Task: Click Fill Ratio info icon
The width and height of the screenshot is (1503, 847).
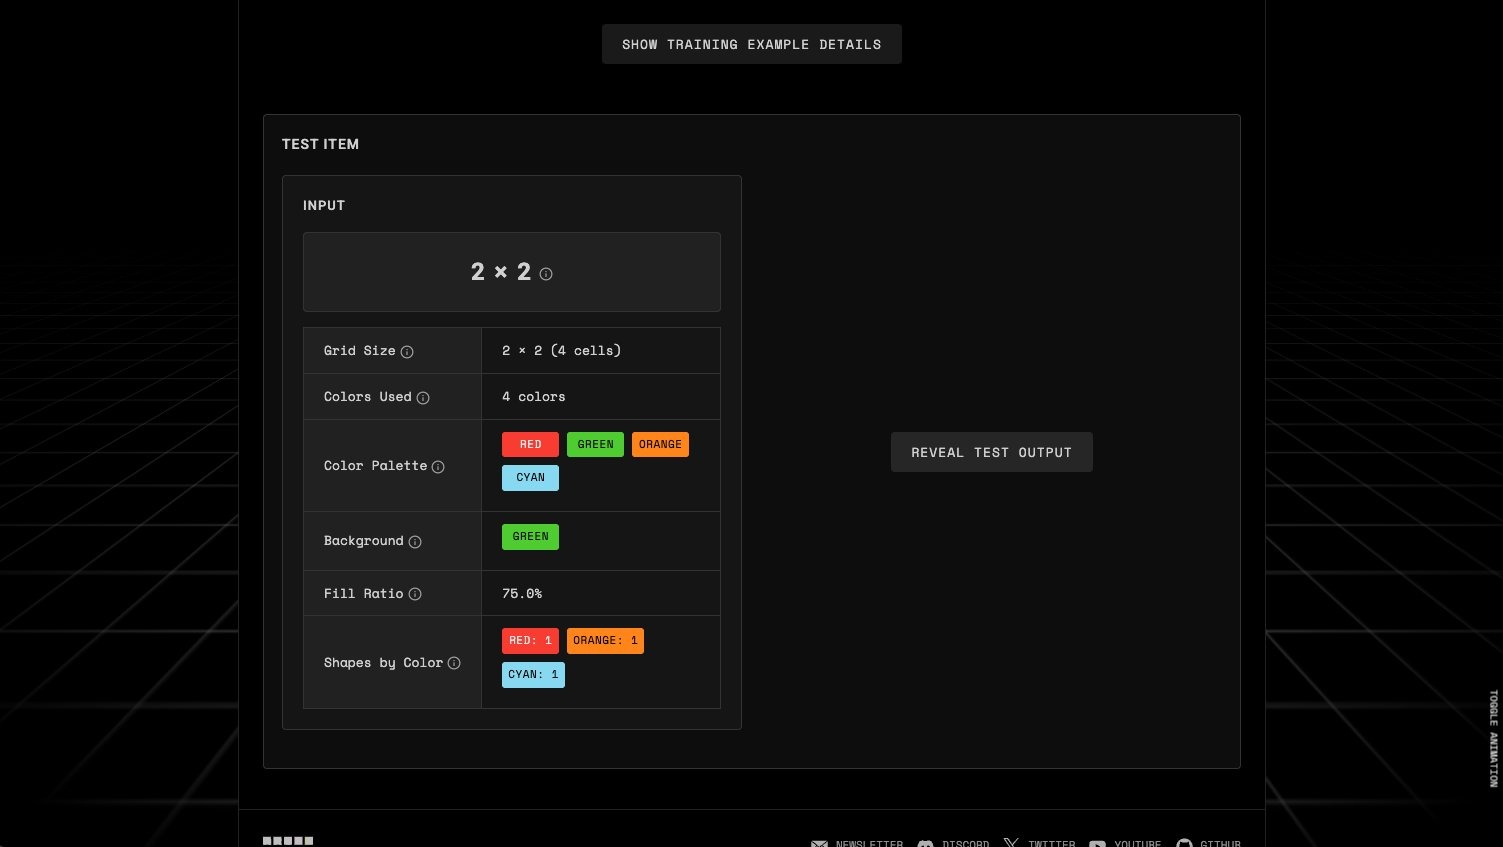Action: 415,594
